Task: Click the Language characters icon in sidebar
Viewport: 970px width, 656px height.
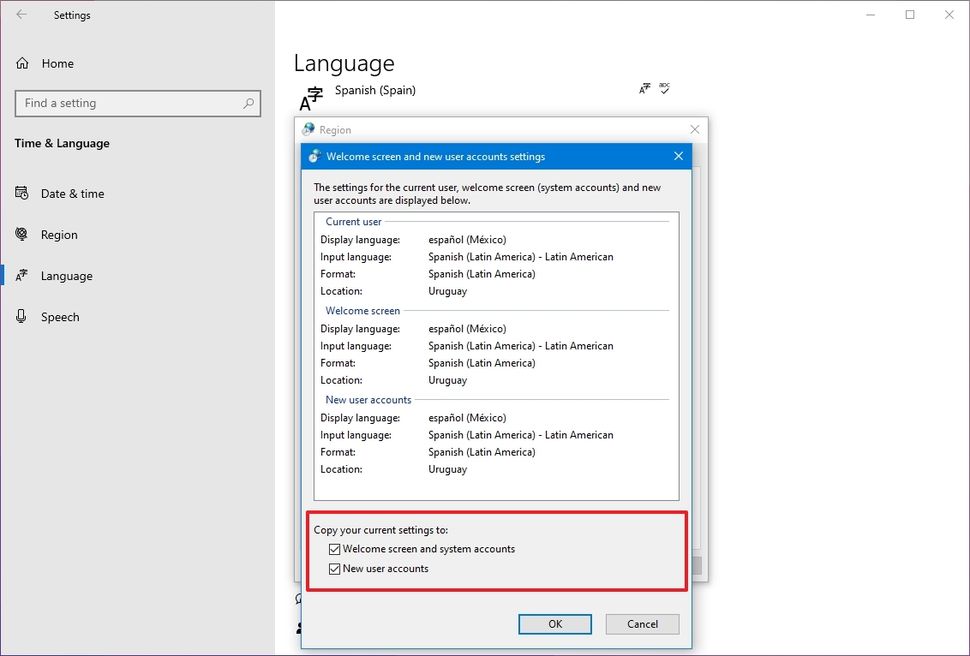Action: 23,276
